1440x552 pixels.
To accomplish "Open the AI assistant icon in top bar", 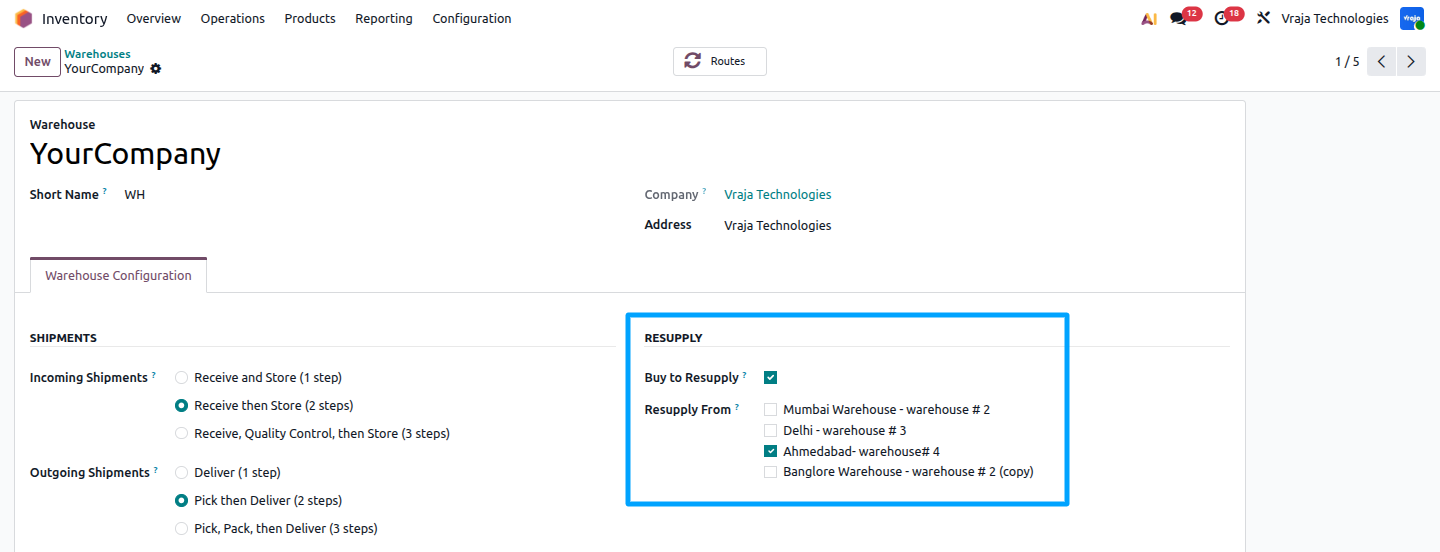I will pyautogui.click(x=1149, y=19).
